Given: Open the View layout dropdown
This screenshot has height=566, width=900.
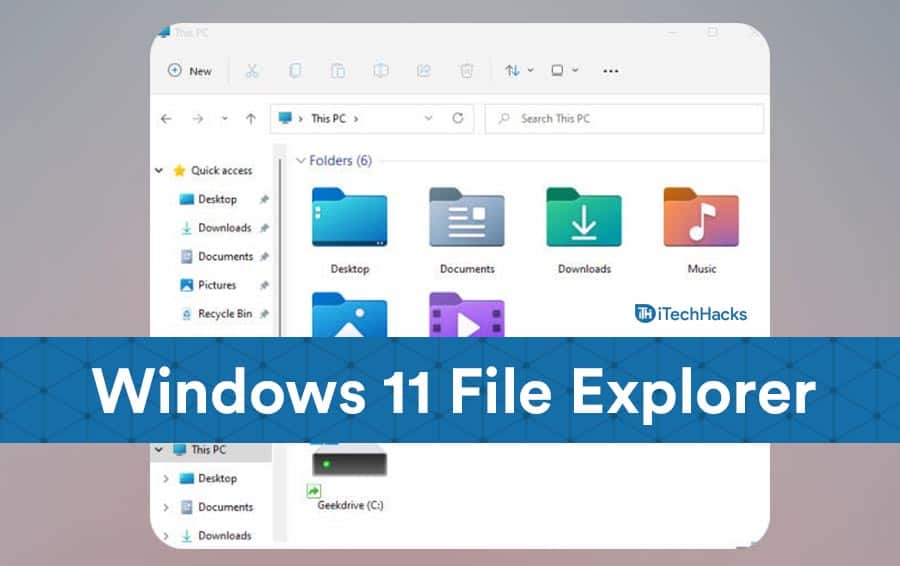Looking at the screenshot, I should [565, 71].
